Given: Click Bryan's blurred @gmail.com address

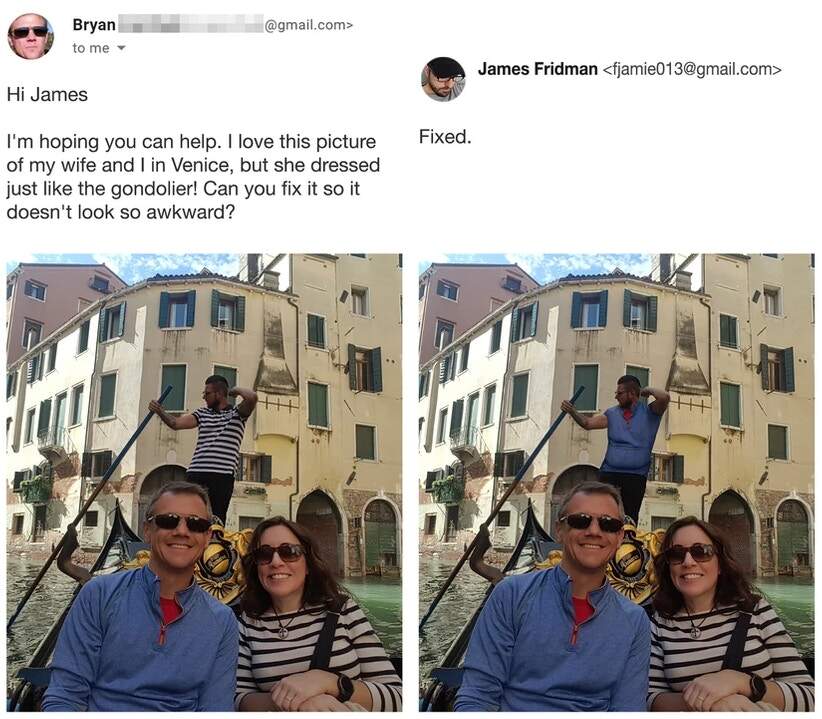Looking at the screenshot, I should click(235, 25).
